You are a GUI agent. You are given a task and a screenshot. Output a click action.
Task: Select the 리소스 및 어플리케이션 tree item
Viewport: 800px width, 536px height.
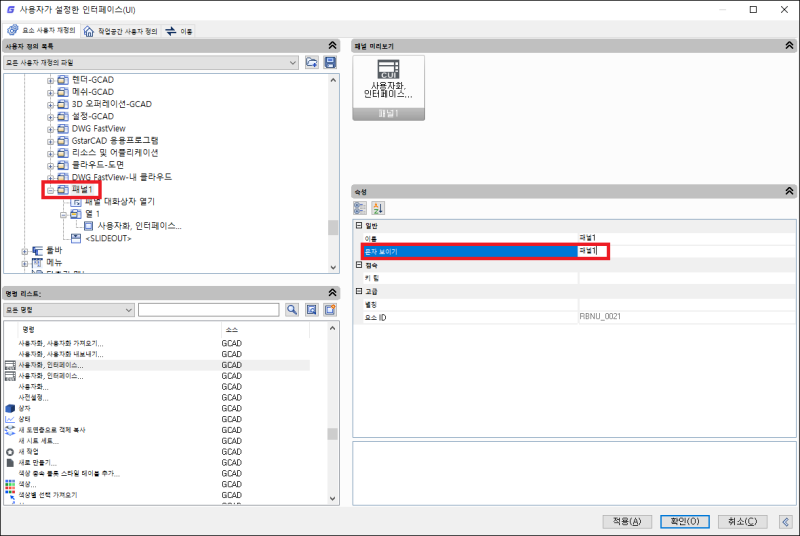click(x=115, y=152)
